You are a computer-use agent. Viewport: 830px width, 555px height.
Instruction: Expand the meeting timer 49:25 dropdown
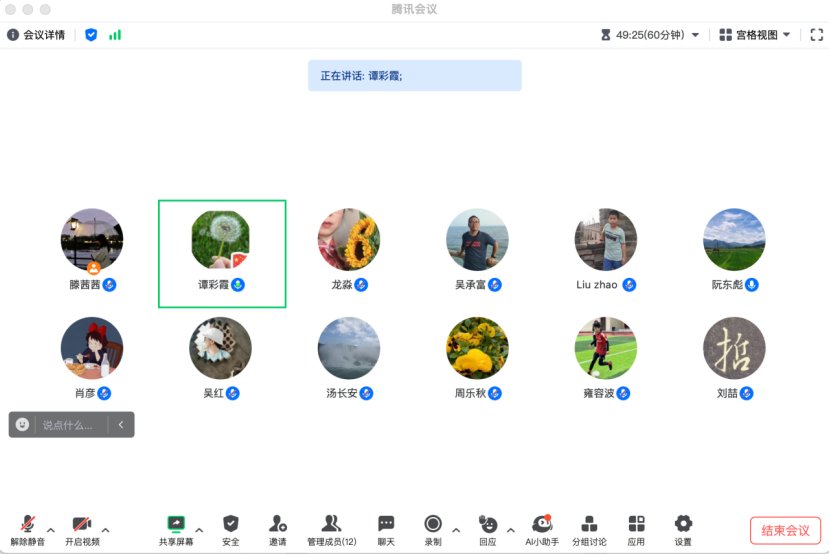click(695, 35)
